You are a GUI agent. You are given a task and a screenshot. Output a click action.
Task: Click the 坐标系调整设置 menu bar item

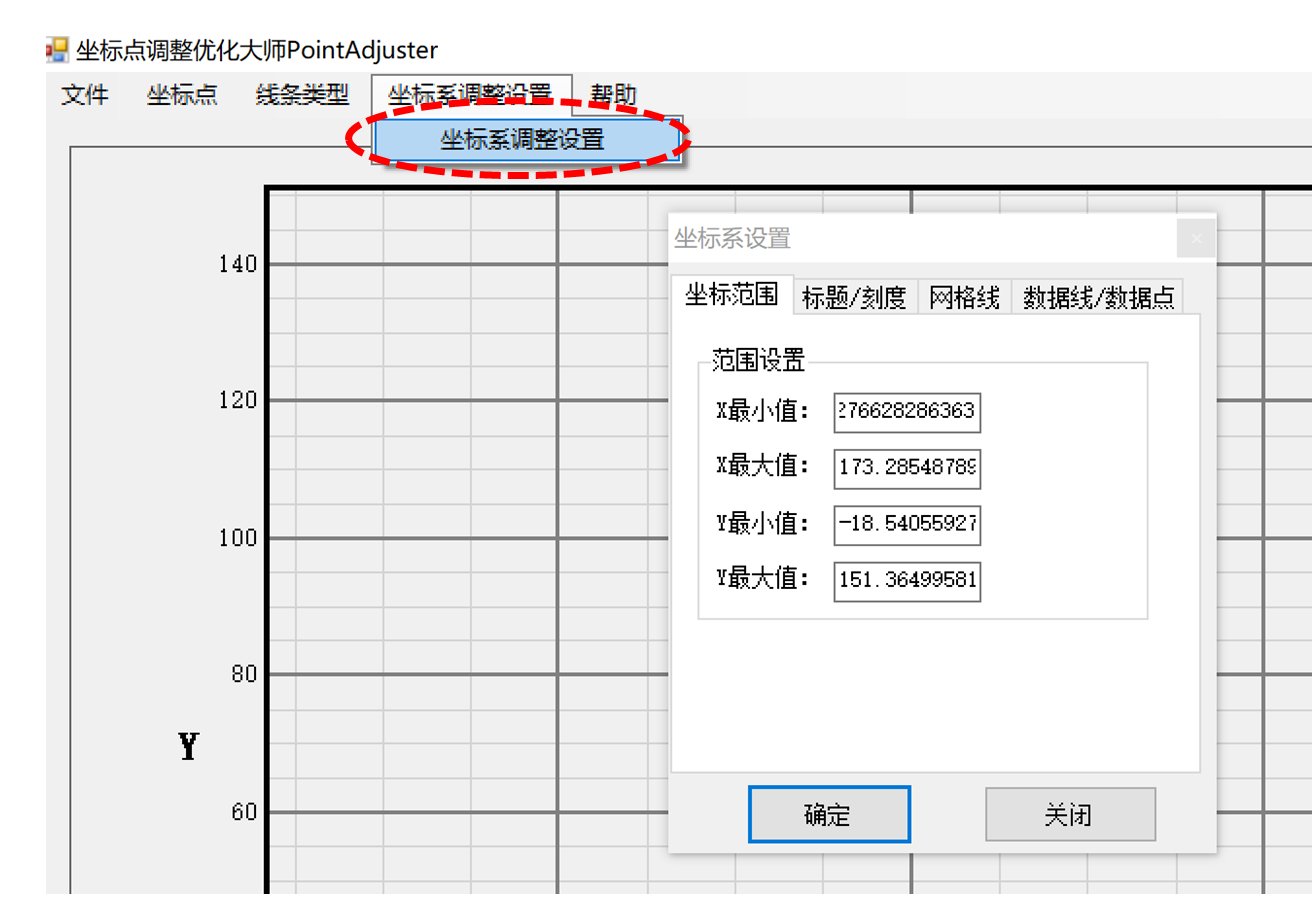pos(470,96)
